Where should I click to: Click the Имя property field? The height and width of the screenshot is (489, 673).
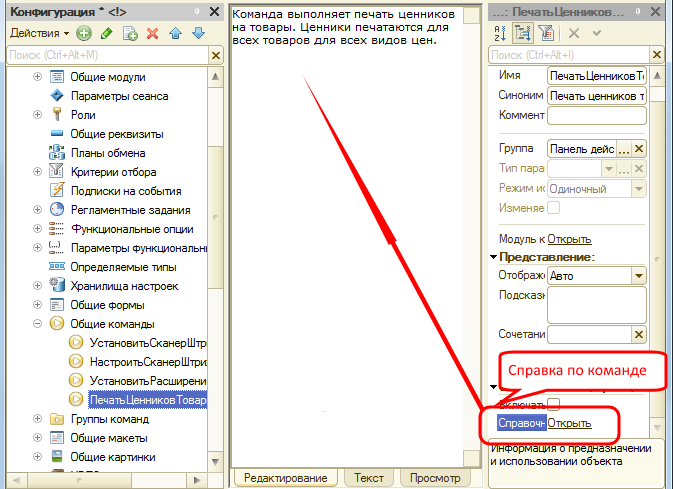pyautogui.click(x=597, y=76)
